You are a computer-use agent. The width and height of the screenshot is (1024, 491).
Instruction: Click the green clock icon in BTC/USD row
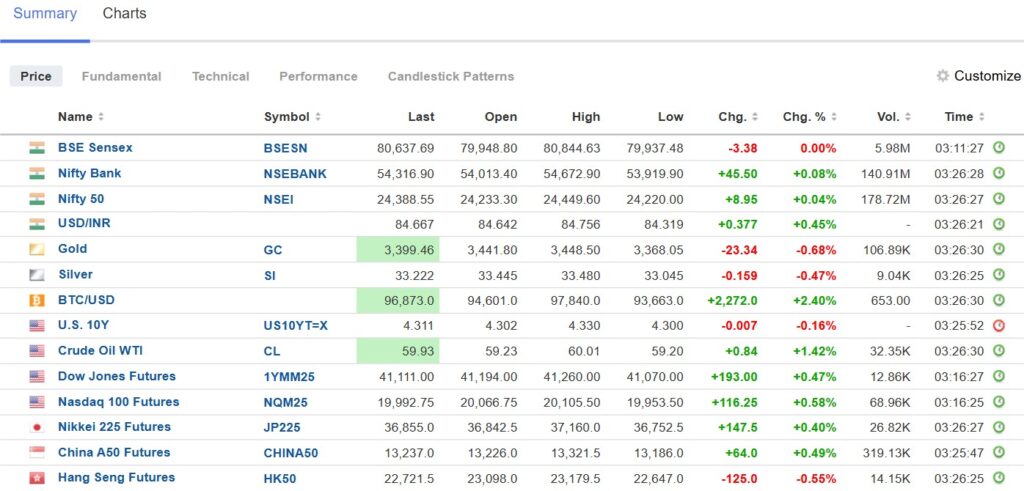click(999, 300)
